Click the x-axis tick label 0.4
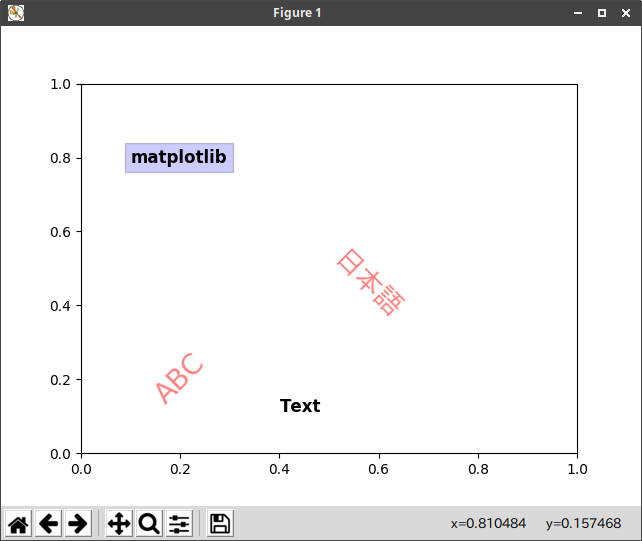This screenshot has width=642, height=541. coord(280,469)
